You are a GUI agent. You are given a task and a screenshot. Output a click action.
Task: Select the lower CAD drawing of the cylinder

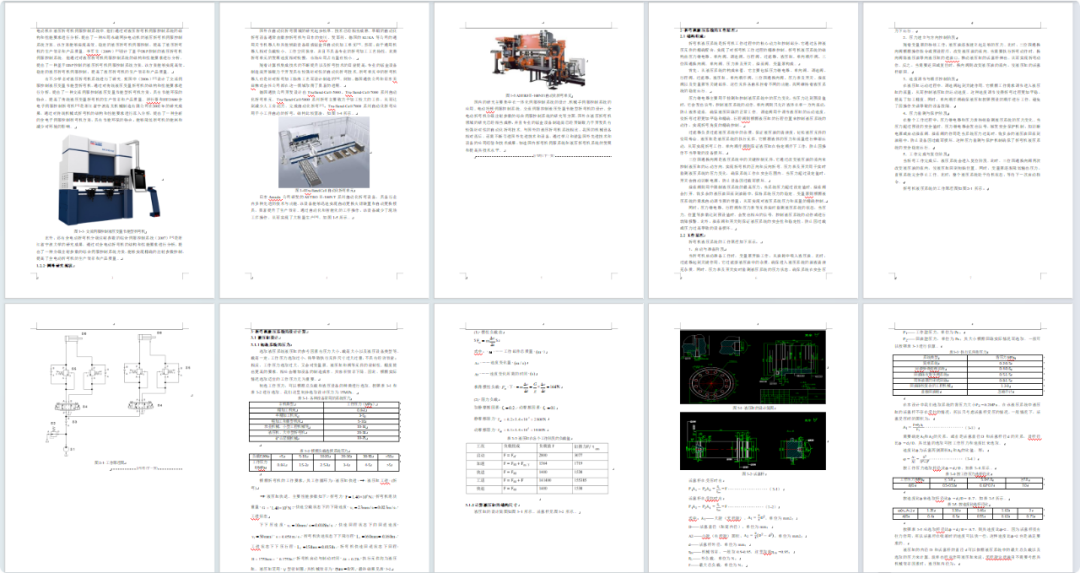tap(752, 441)
